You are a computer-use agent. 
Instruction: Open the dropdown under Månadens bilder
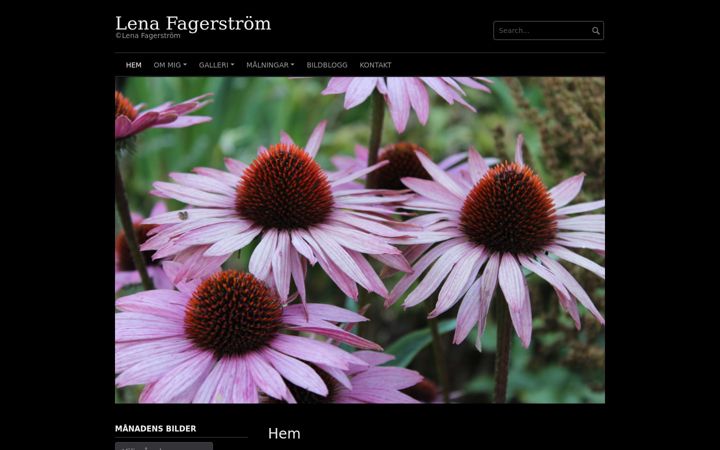point(164,446)
